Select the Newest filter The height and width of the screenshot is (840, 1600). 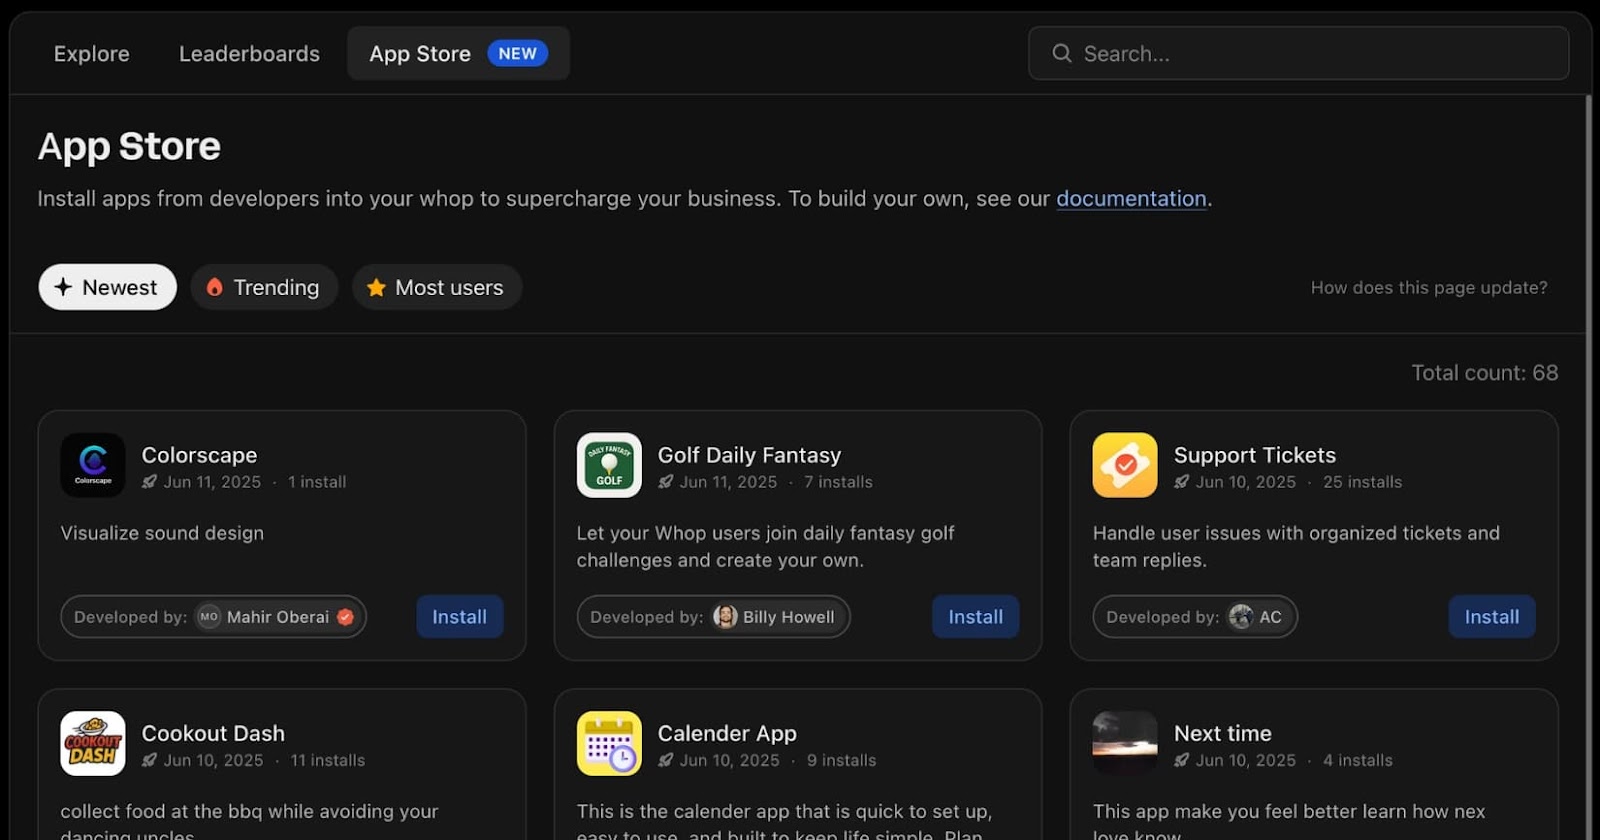[x=107, y=287]
